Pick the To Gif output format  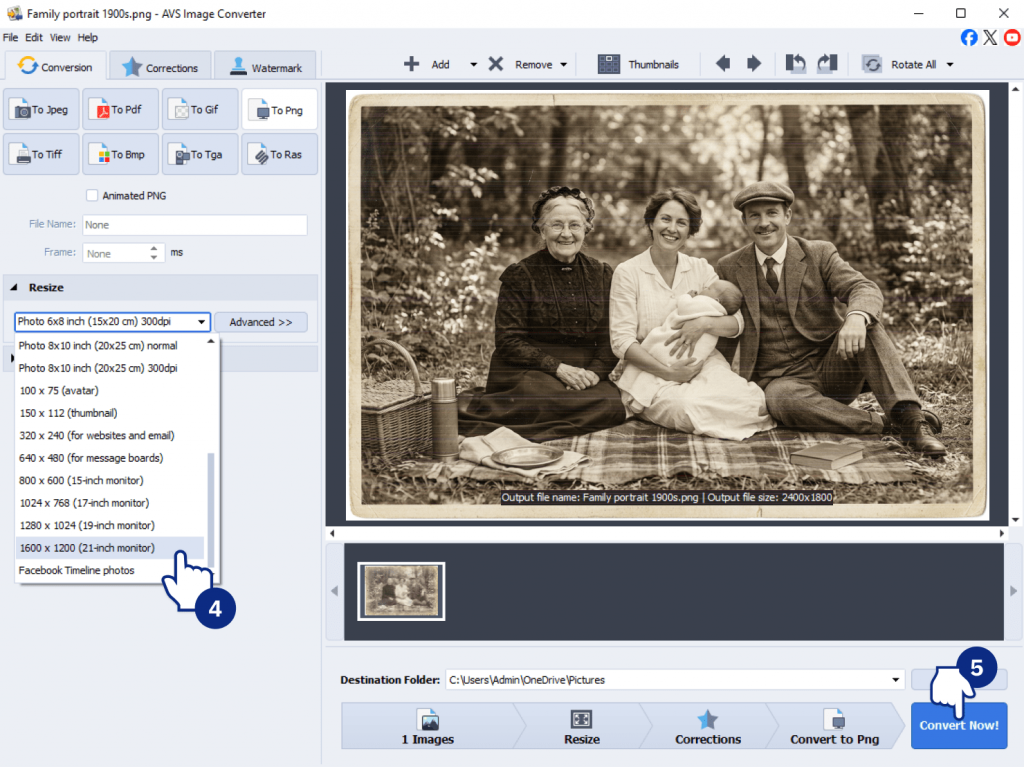click(200, 110)
